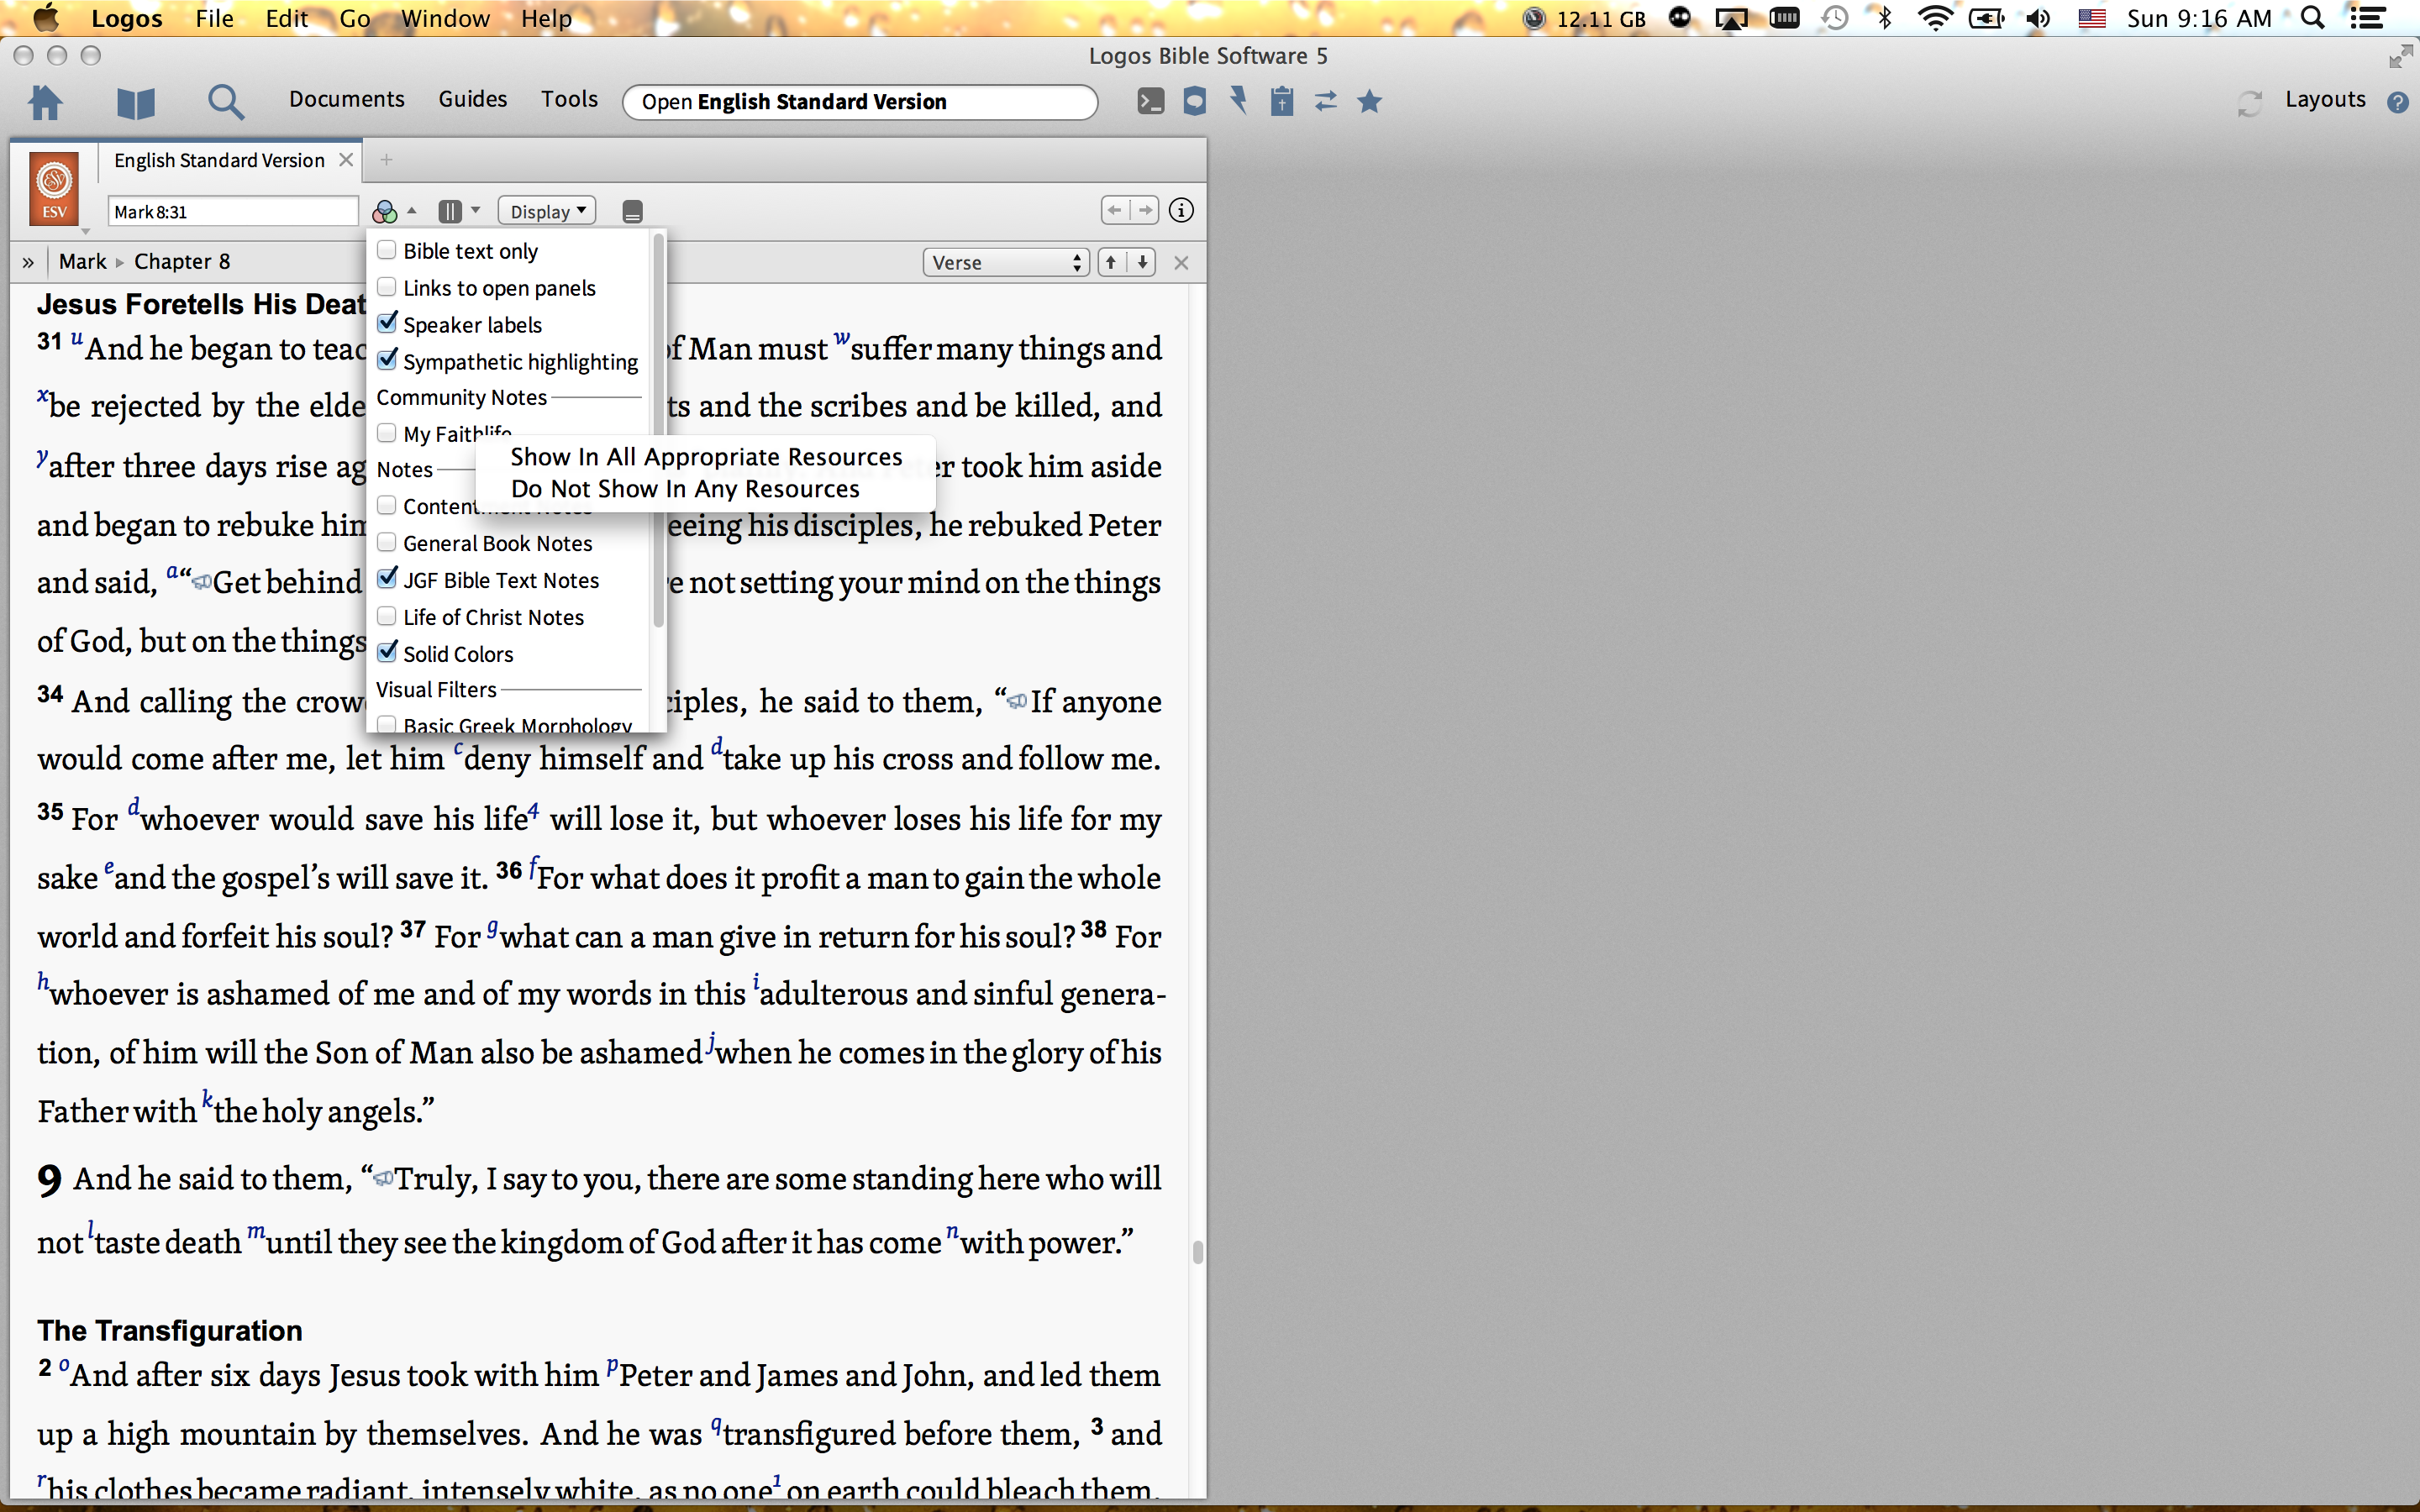Select Show In All Appropriate Resources
The height and width of the screenshot is (1512, 2420).
click(x=706, y=457)
